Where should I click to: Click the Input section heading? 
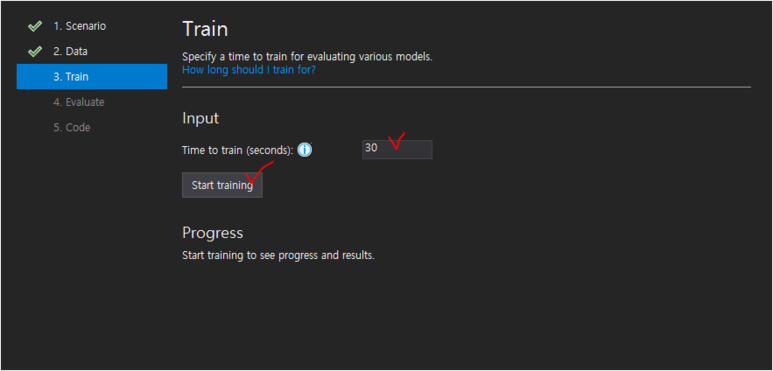point(201,118)
